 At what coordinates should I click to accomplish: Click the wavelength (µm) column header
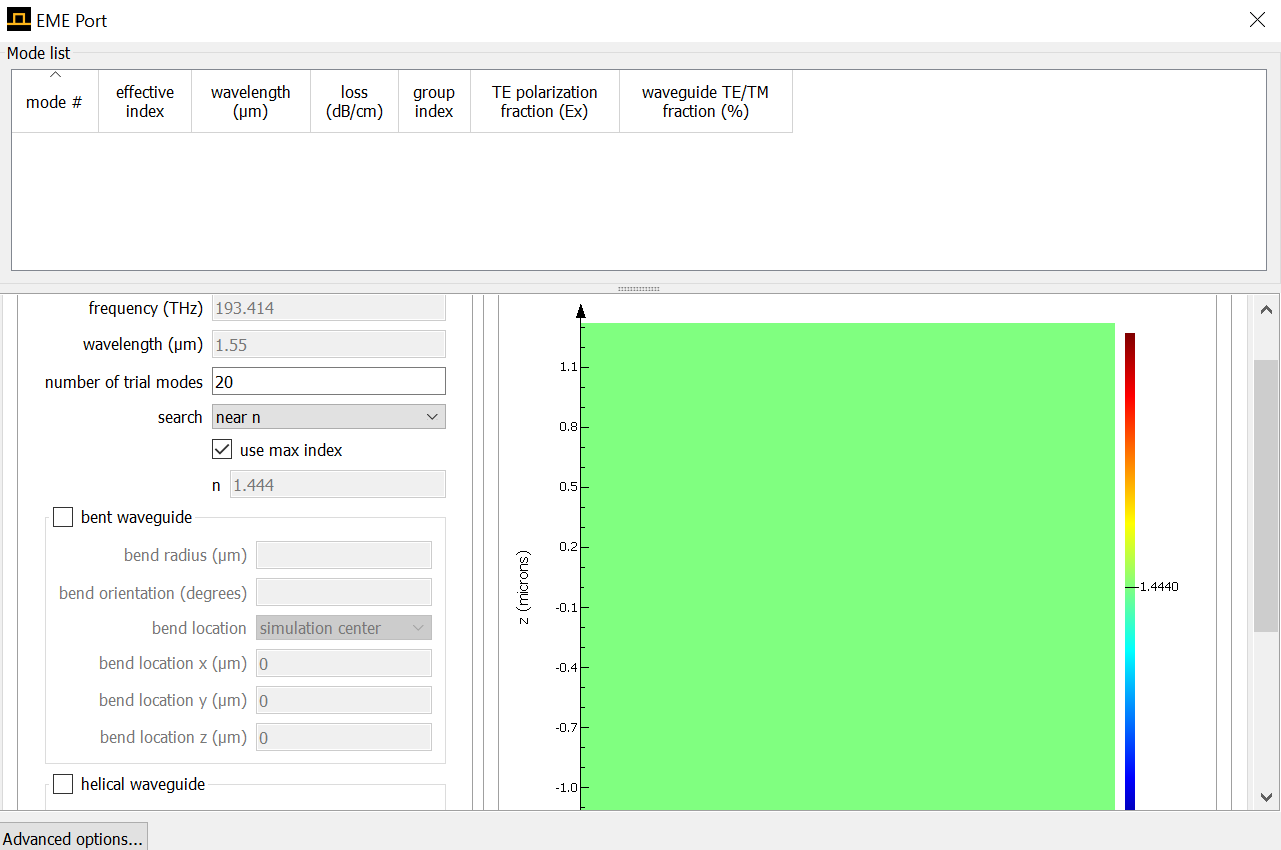251,101
